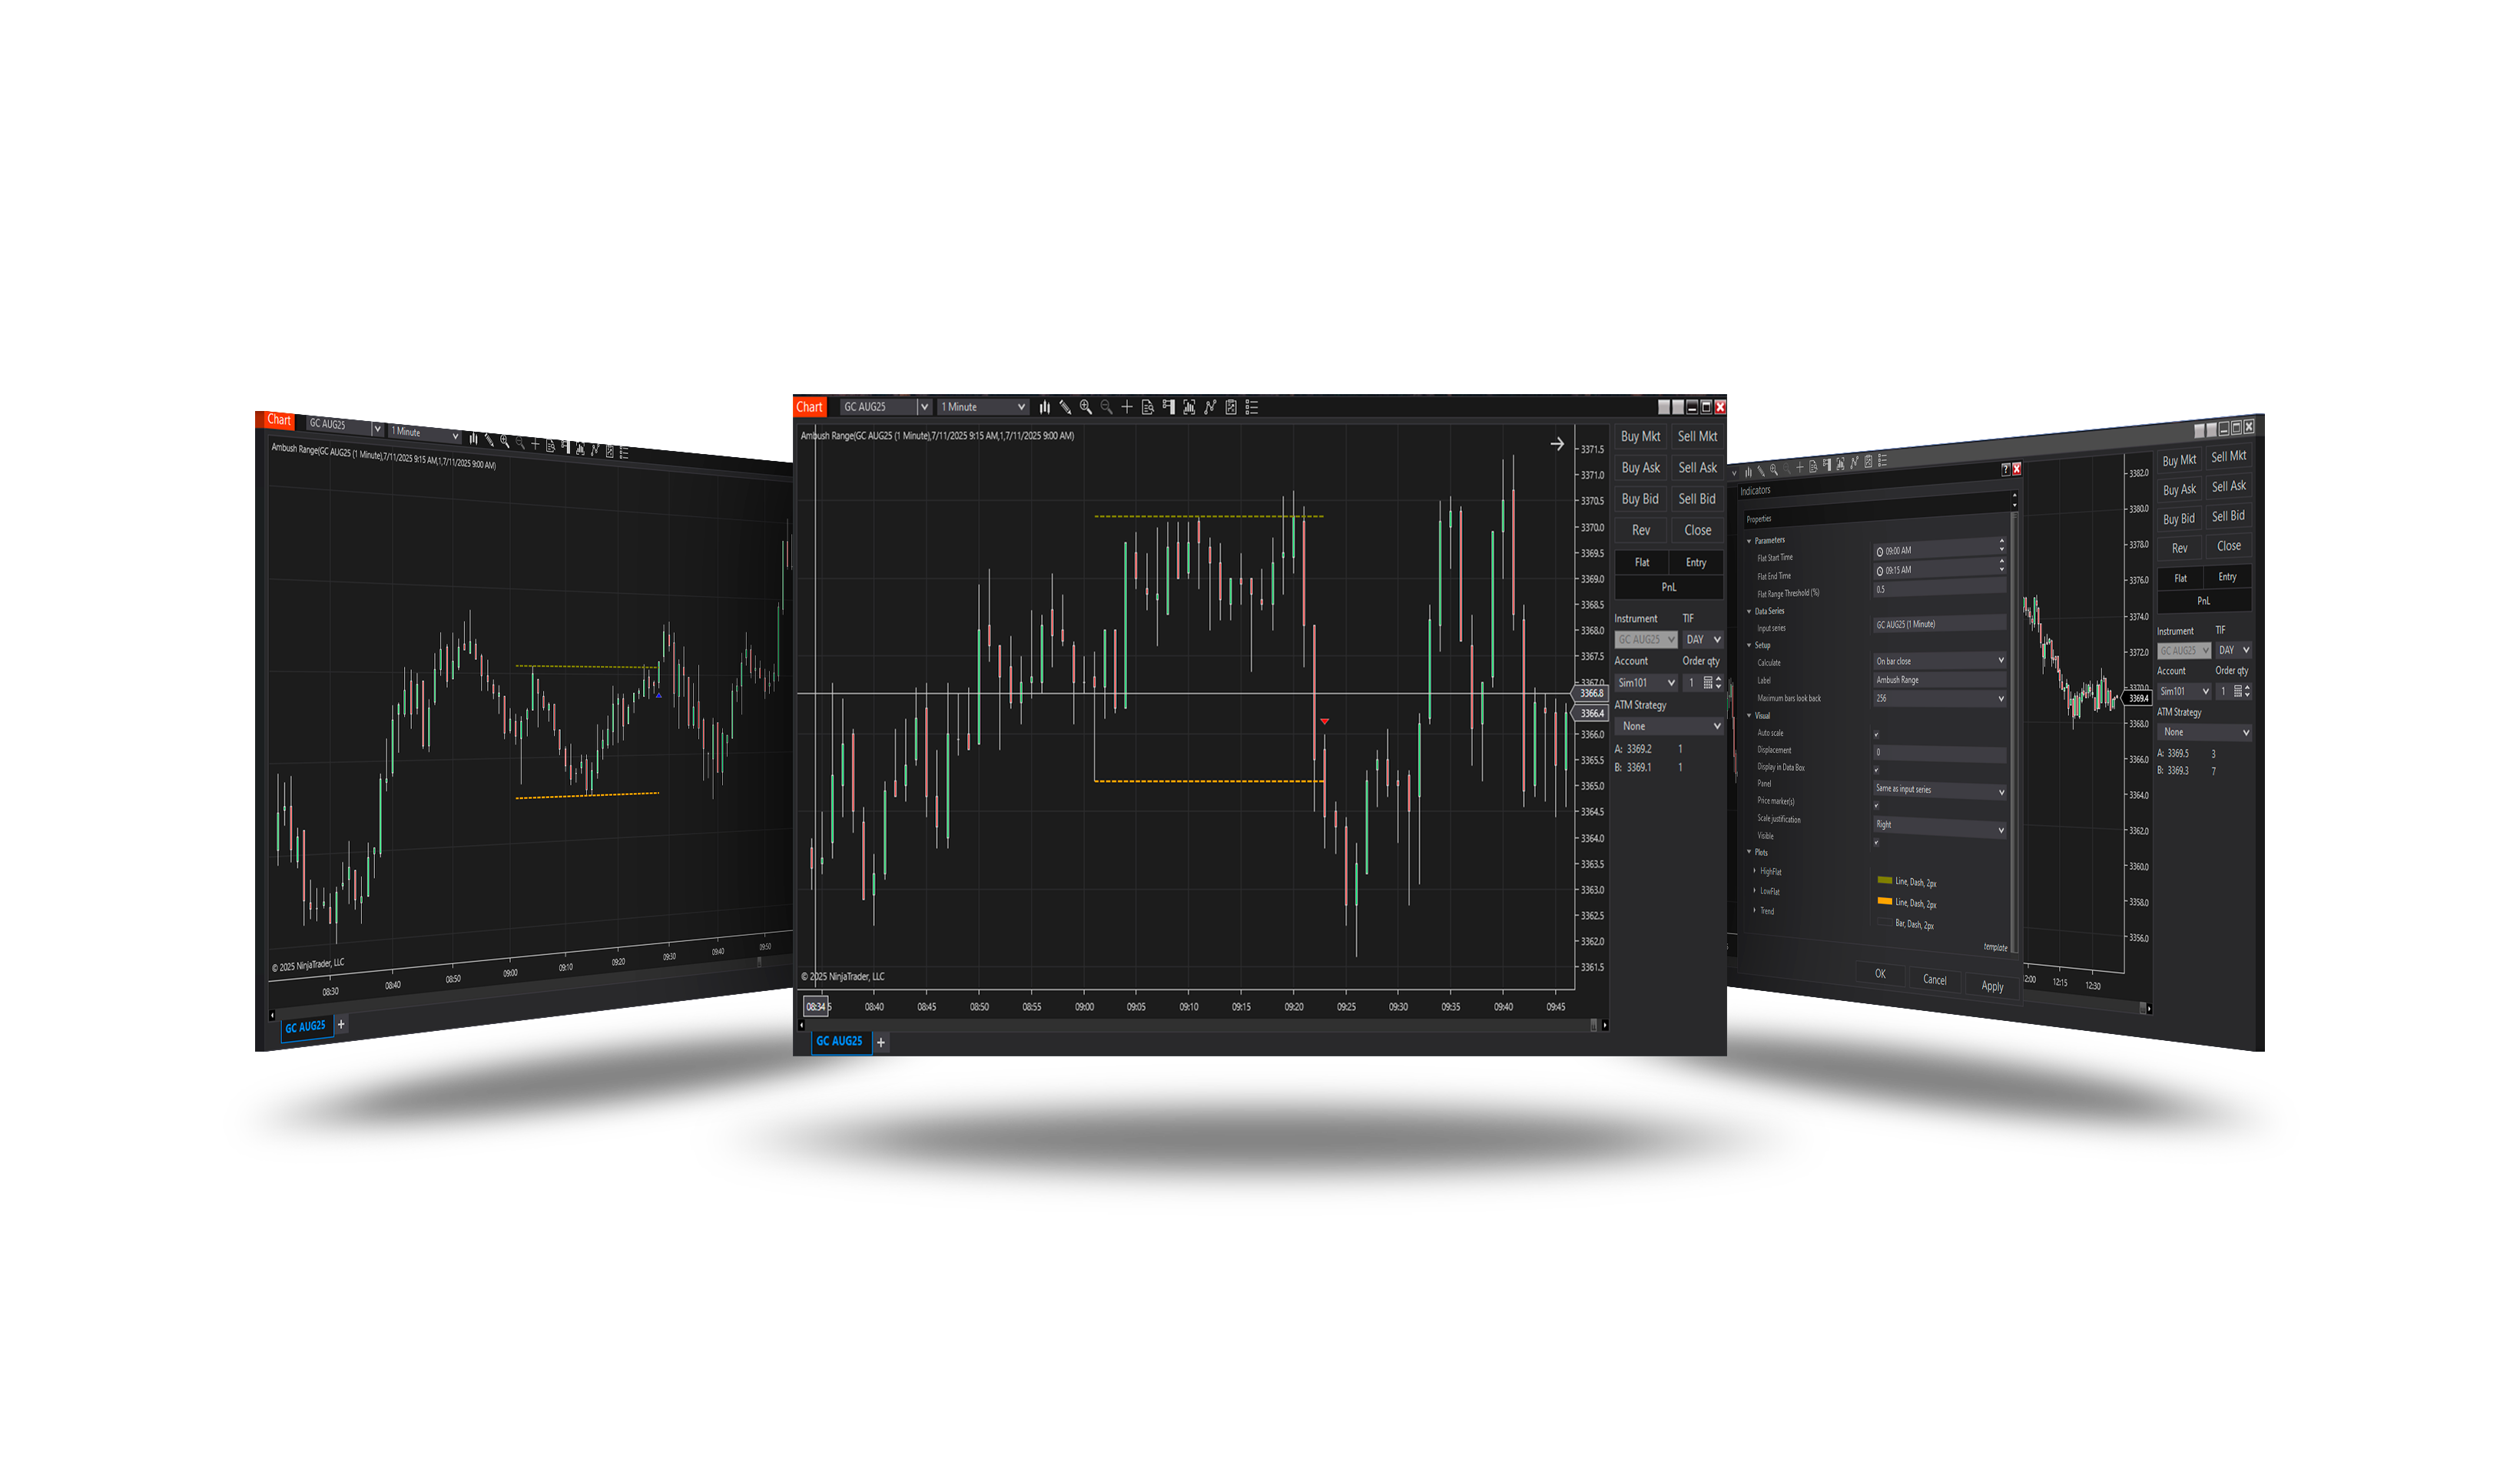Add new tab with plus in center chart
This screenshot has height=1475, width=2520.
881,1042
